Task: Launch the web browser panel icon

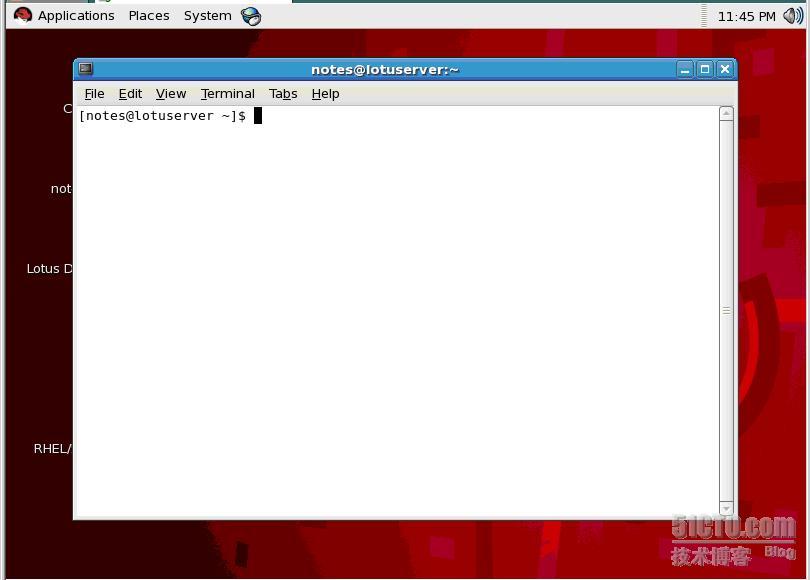Action: click(251, 17)
